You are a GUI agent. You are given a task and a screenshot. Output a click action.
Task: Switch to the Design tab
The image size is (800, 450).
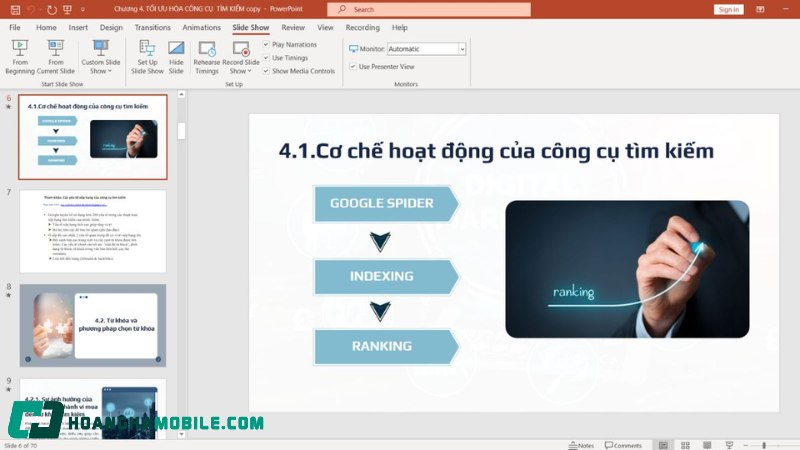pos(111,28)
